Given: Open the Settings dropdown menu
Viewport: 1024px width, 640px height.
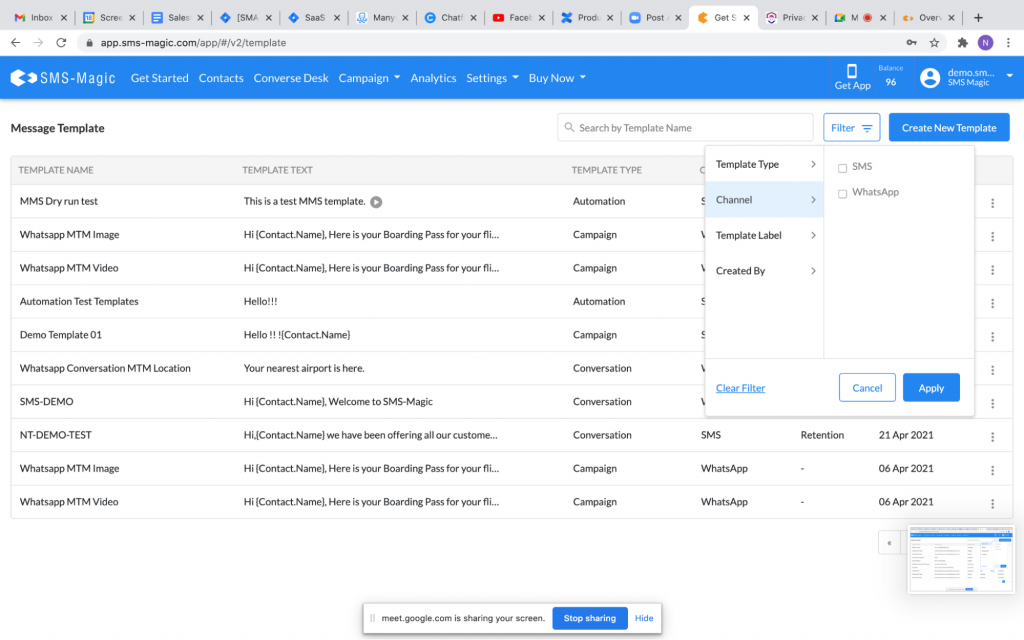Looking at the screenshot, I should pyautogui.click(x=492, y=78).
